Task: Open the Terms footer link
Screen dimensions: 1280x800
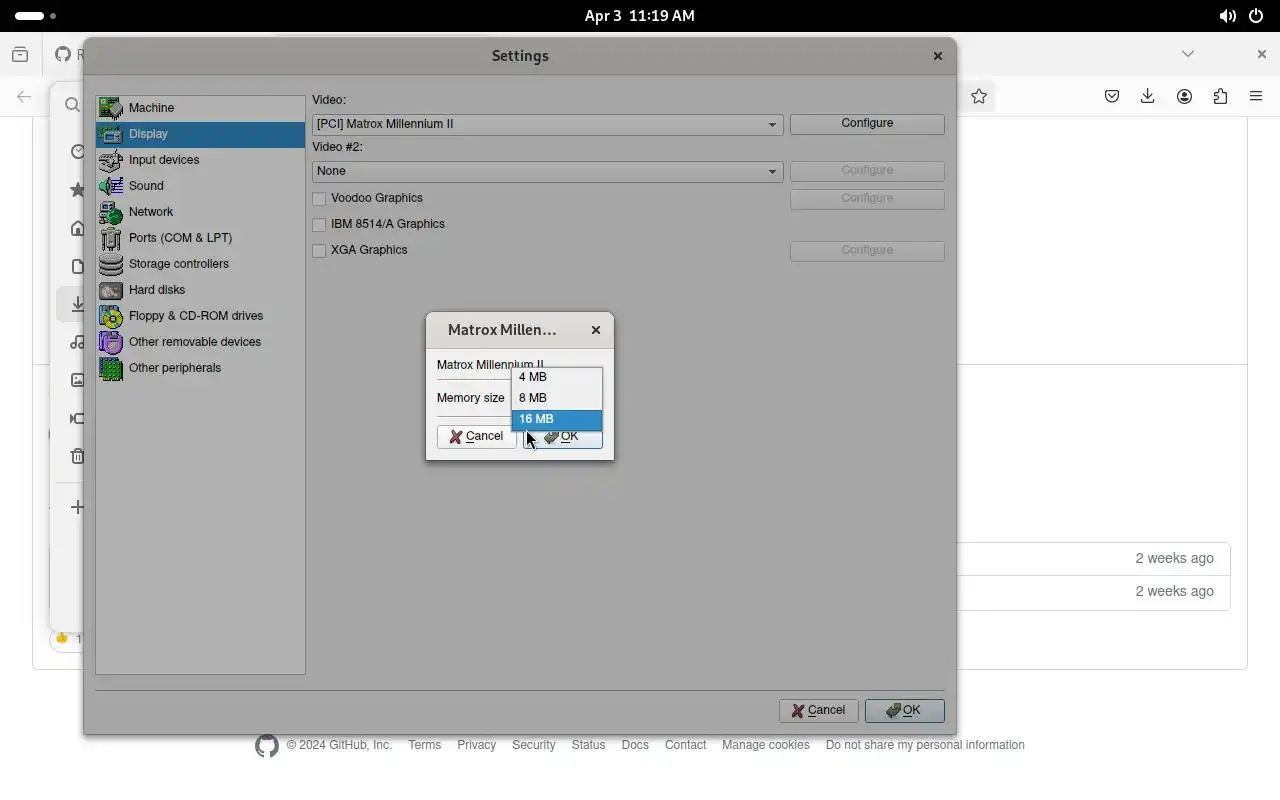Action: tap(424, 745)
